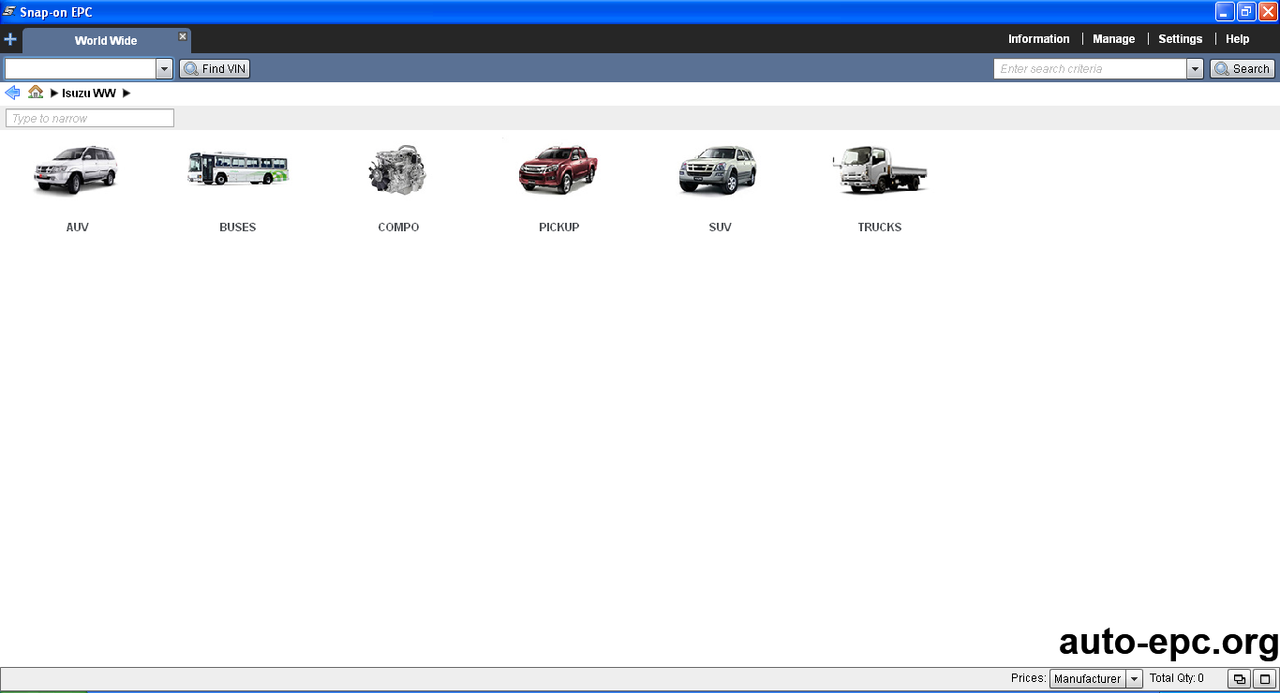Open the AUV vehicle category image
The height and width of the screenshot is (693, 1280).
(77, 170)
